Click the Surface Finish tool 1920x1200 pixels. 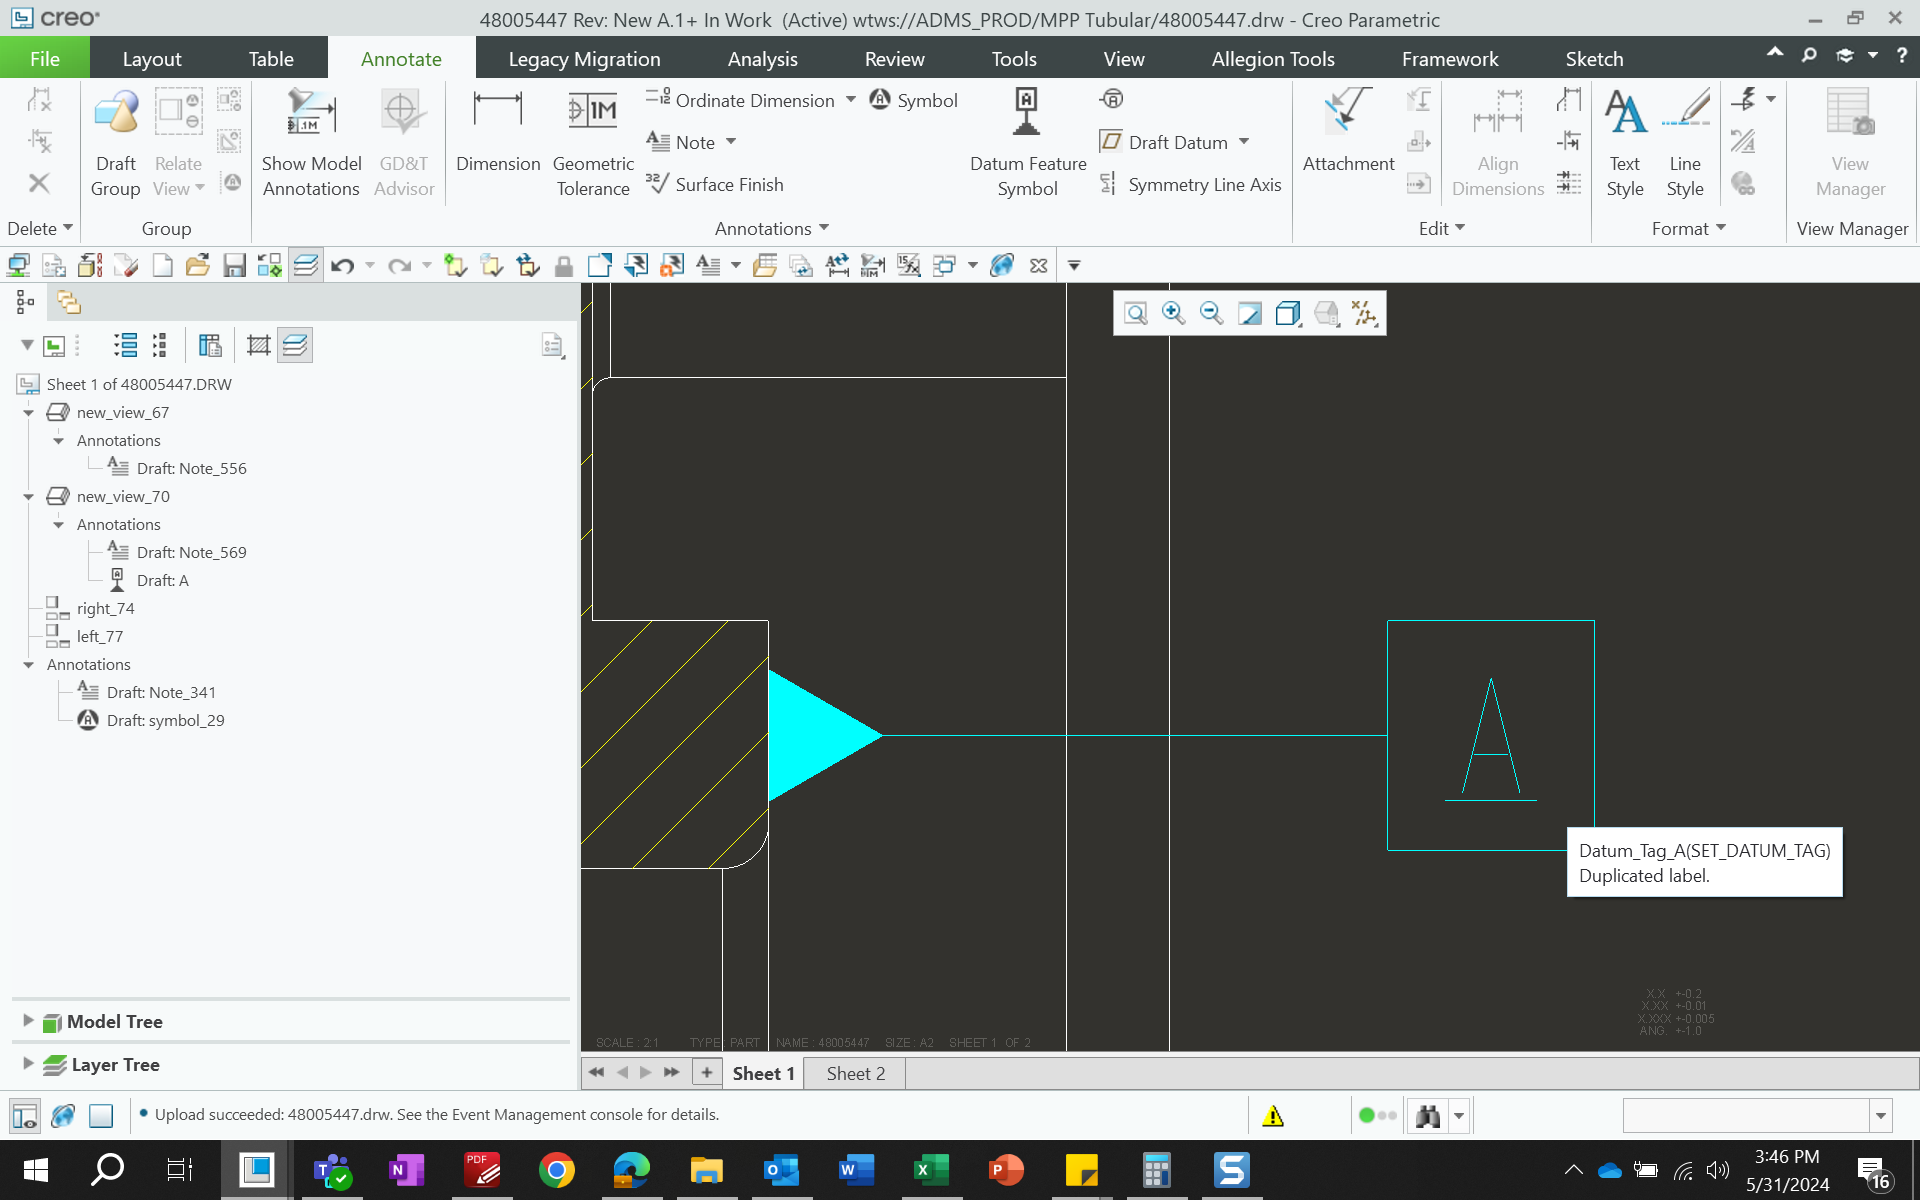point(716,185)
